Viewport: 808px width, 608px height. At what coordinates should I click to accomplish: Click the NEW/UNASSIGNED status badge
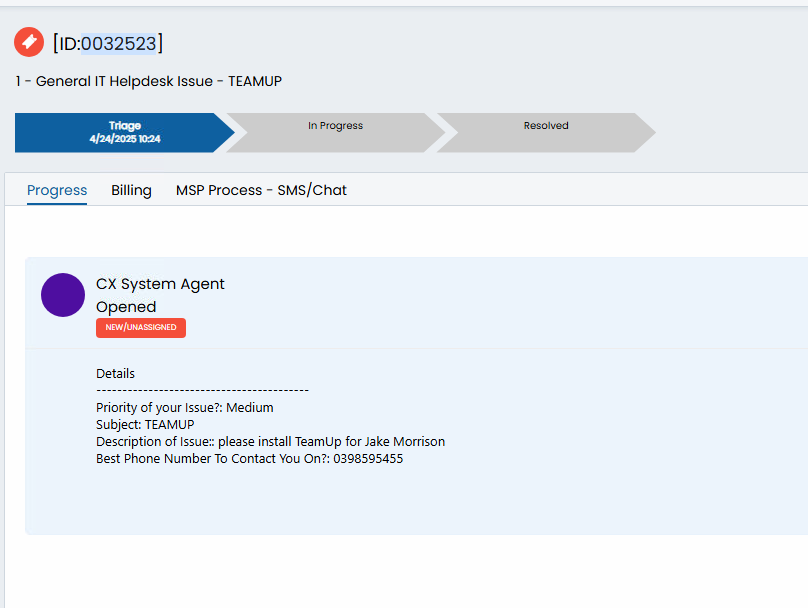point(141,328)
